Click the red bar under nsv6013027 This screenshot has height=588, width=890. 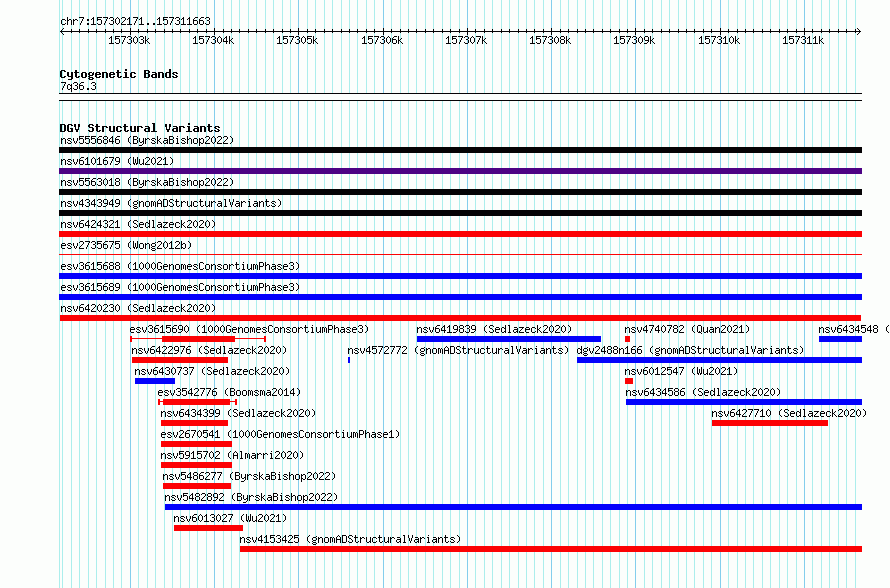click(208, 528)
